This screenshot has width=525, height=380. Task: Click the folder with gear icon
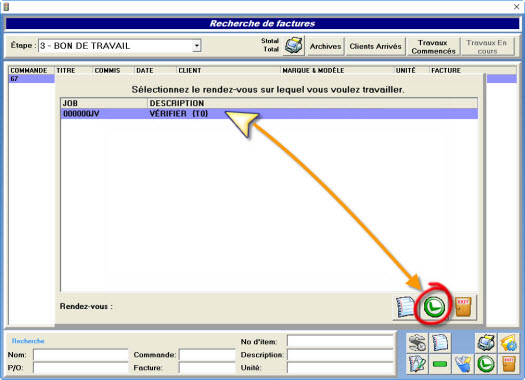point(508,343)
